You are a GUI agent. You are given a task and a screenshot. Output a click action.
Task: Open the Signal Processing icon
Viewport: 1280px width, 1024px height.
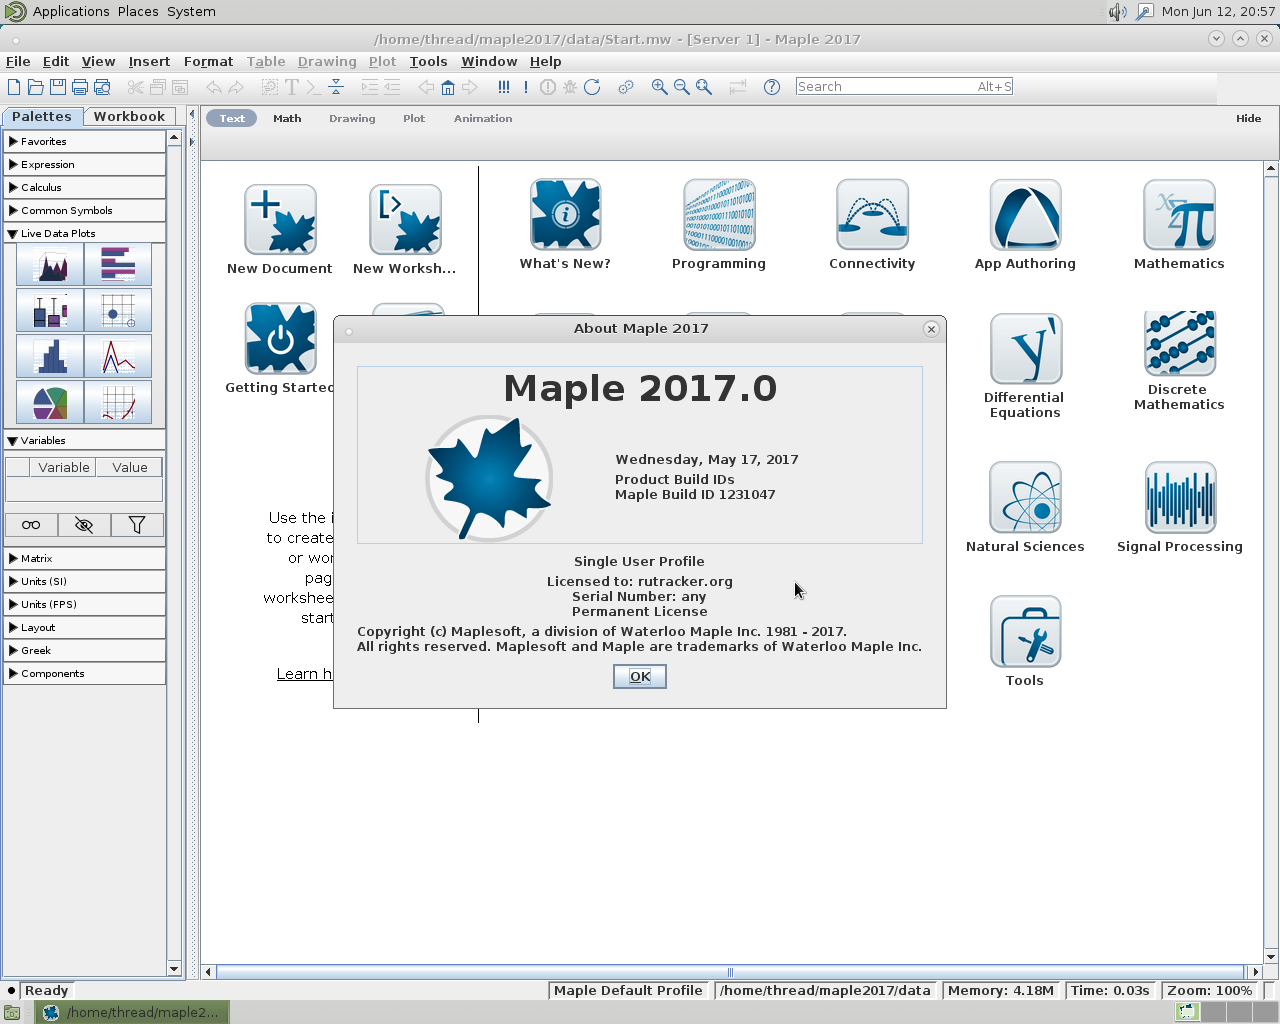coord(1179,498)
